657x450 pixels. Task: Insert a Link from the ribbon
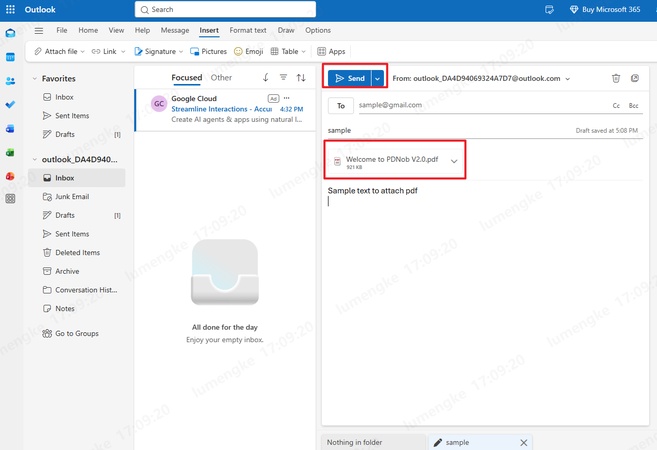click(x=104, y=52)
